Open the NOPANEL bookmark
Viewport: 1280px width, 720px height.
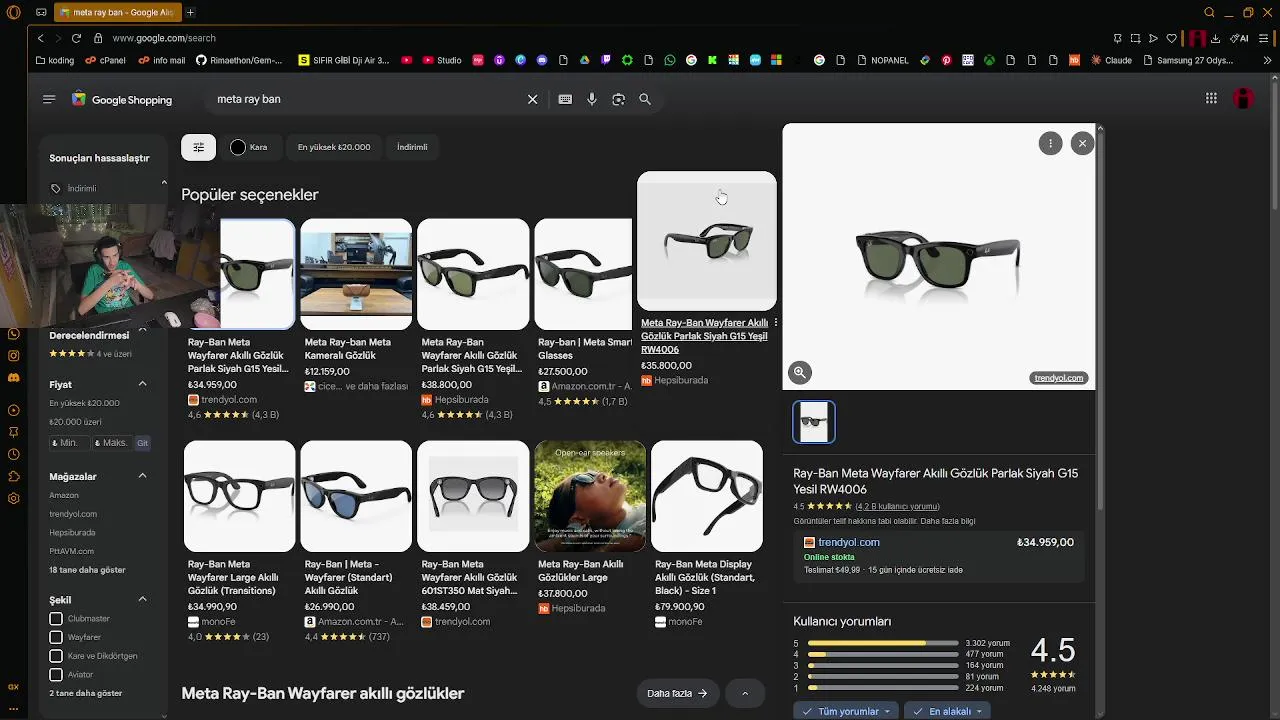click(x=882, y=60)
